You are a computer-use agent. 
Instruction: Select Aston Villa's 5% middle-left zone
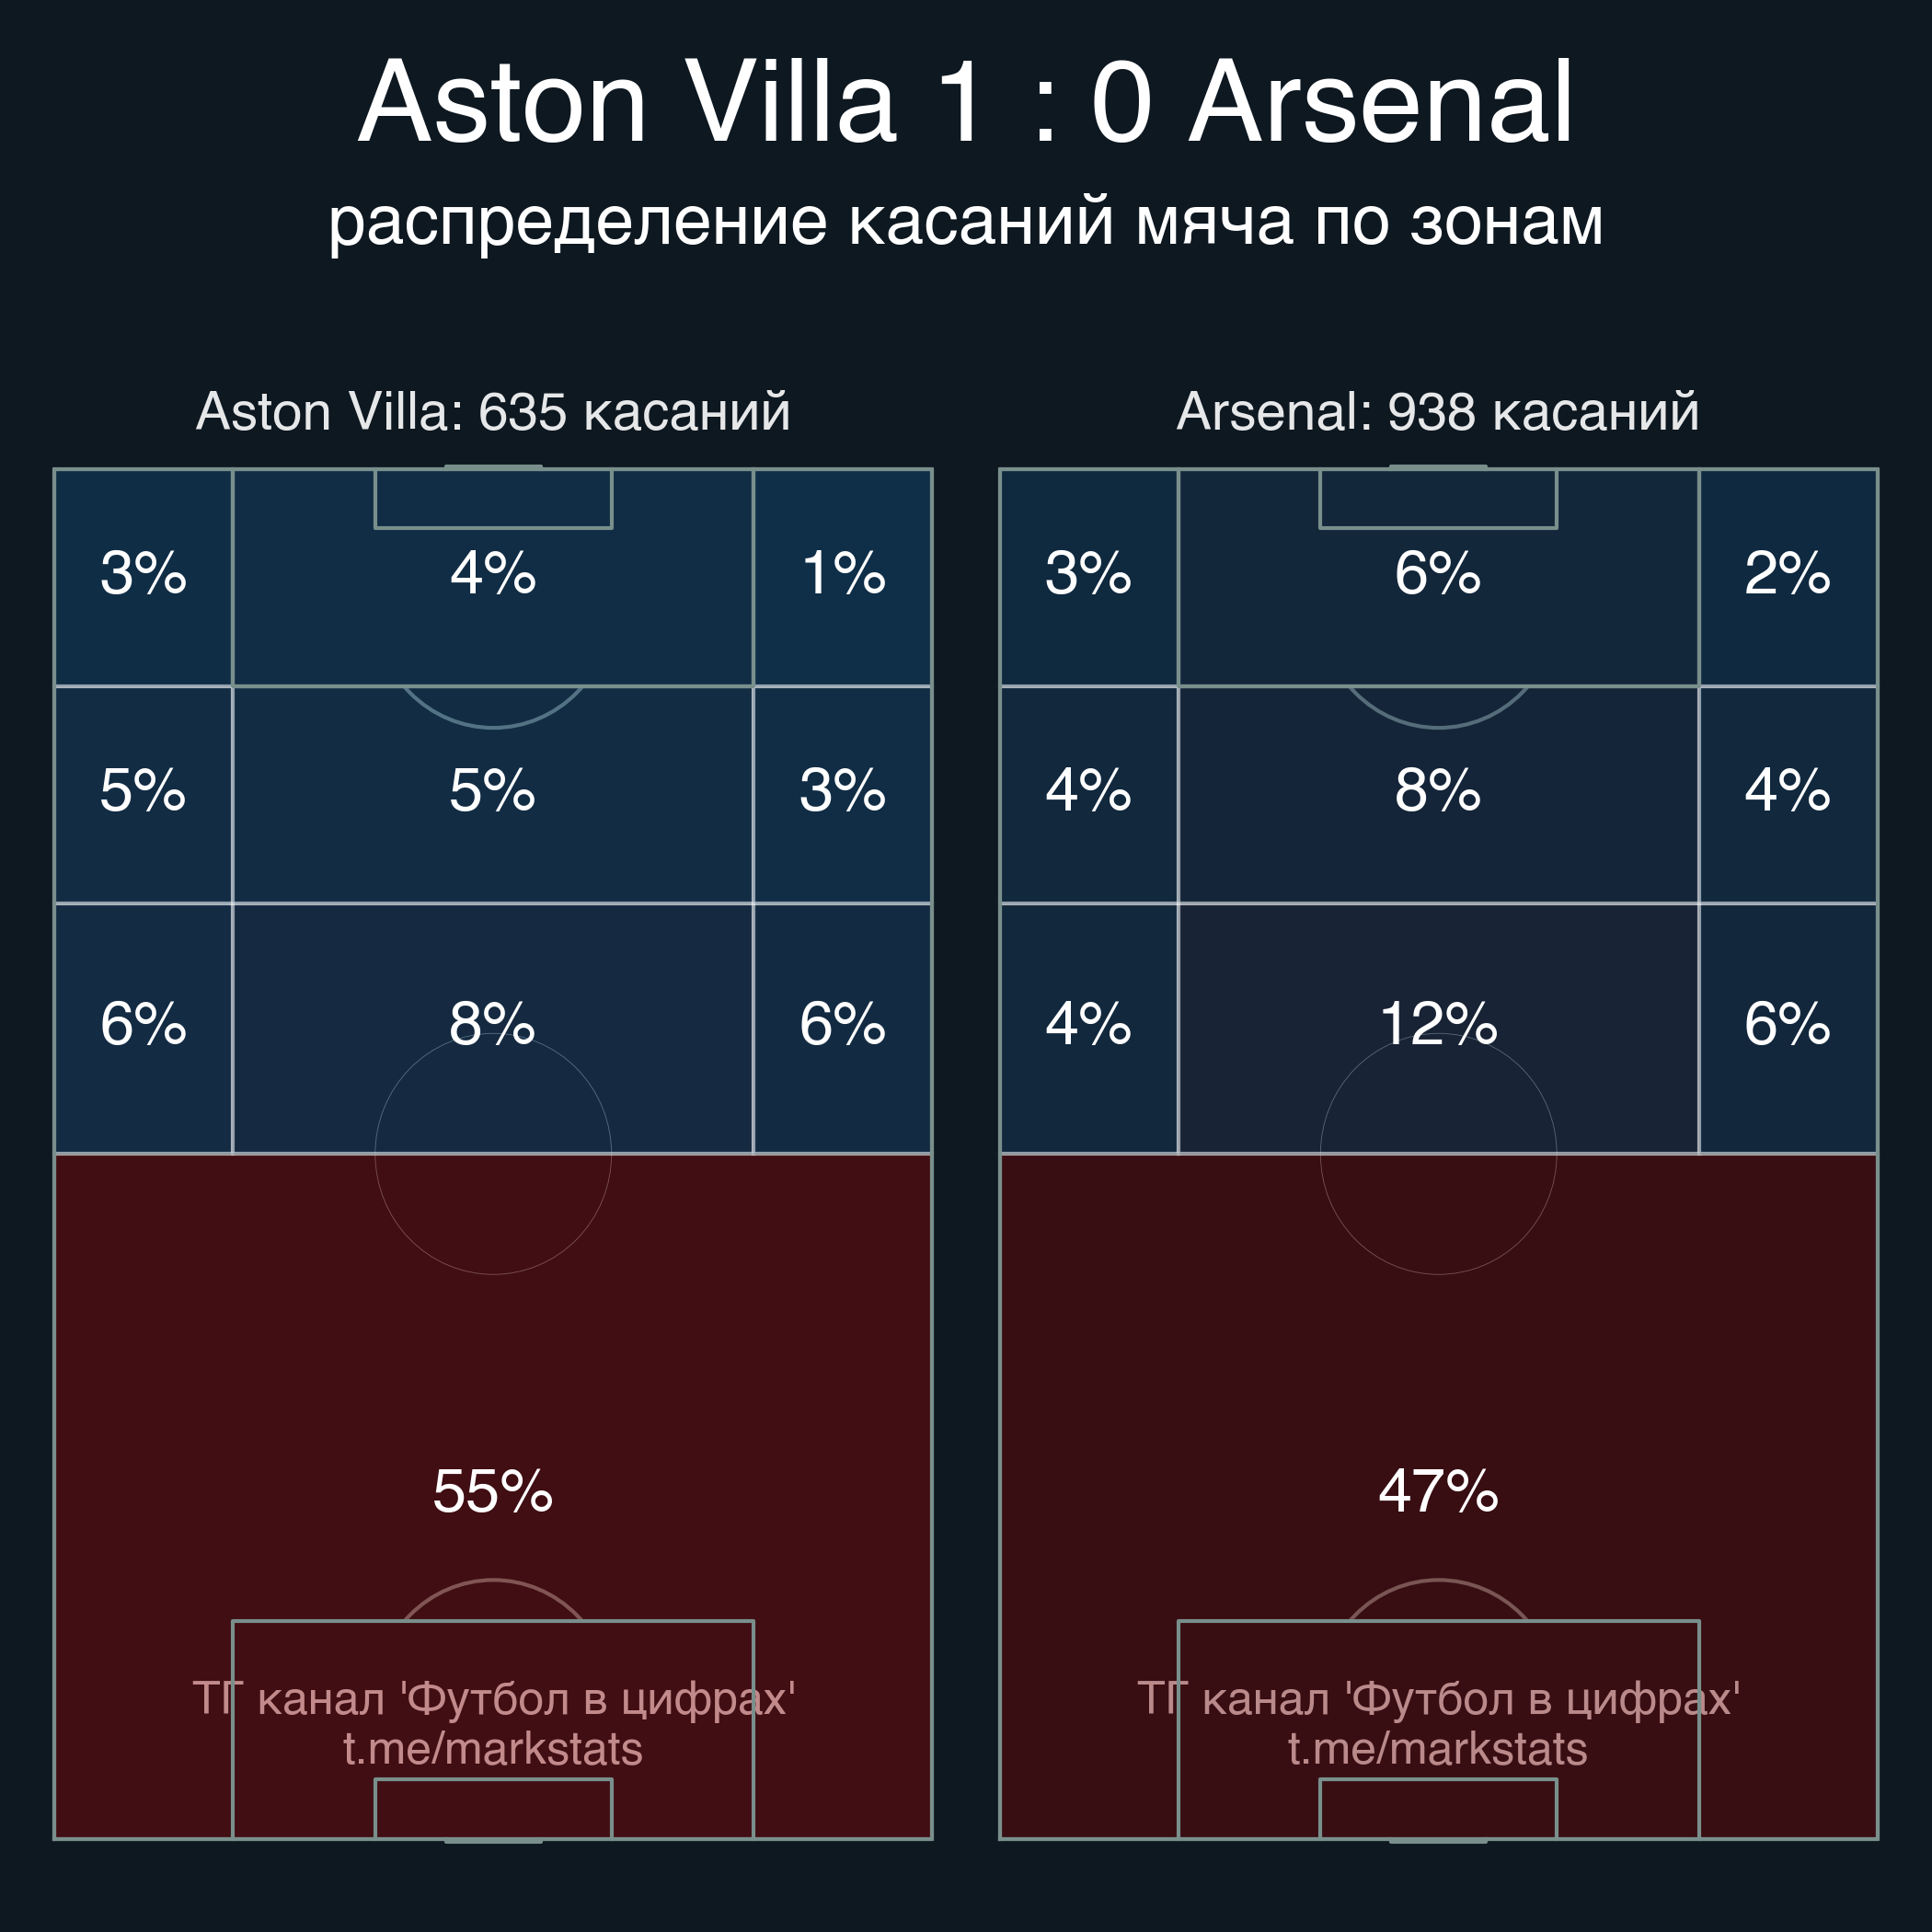click(143, 794)
